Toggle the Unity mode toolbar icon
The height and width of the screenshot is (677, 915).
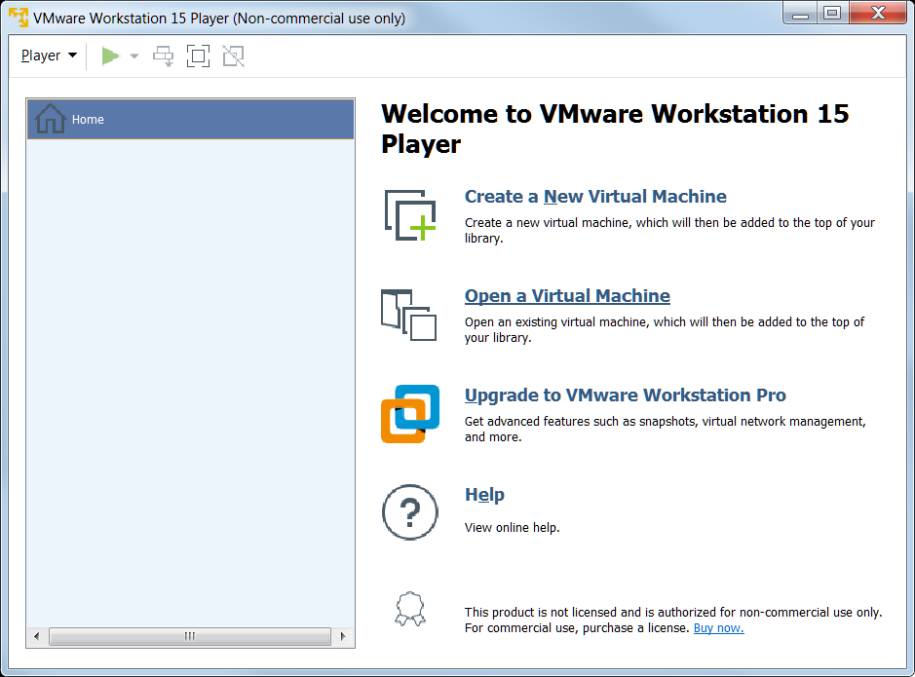[233, 56]
